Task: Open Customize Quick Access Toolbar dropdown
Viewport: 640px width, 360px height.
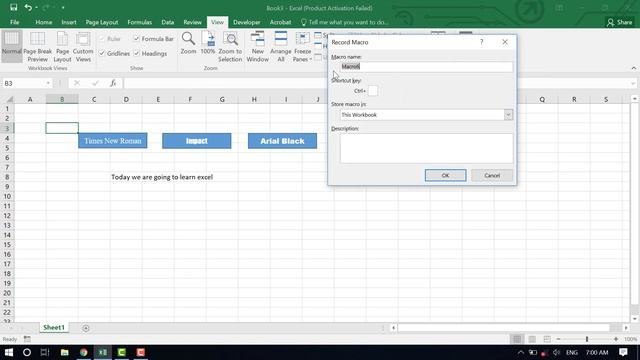Action: click(63, 7)
